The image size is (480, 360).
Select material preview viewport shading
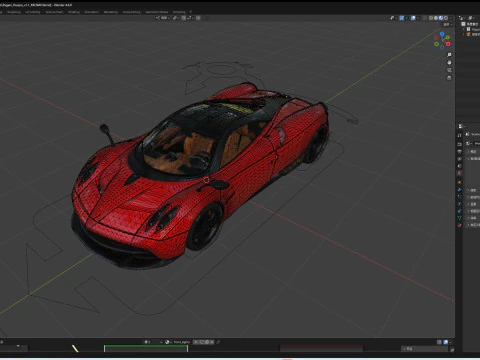(441, 18)
